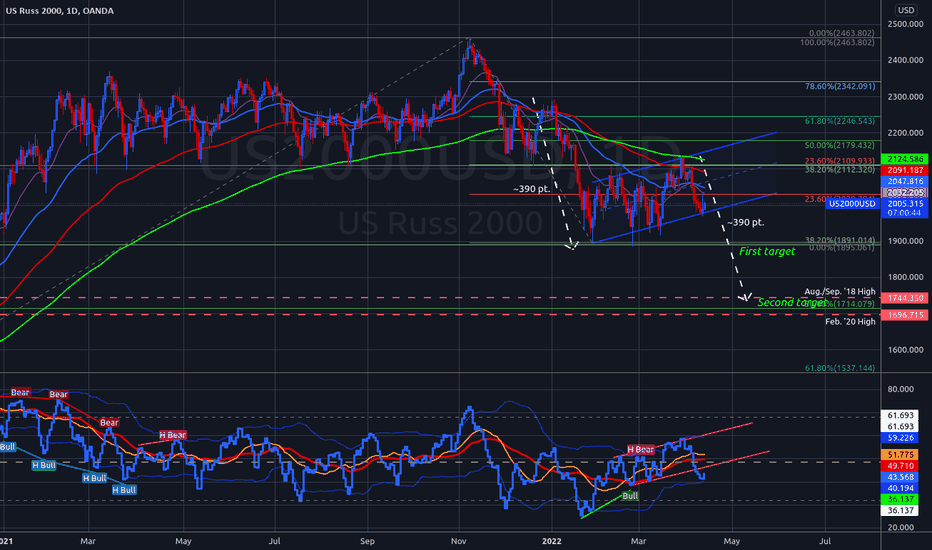932x550 pixels.
Task: Select the 1696.715 dashed level tag
Action: [905, 315]
